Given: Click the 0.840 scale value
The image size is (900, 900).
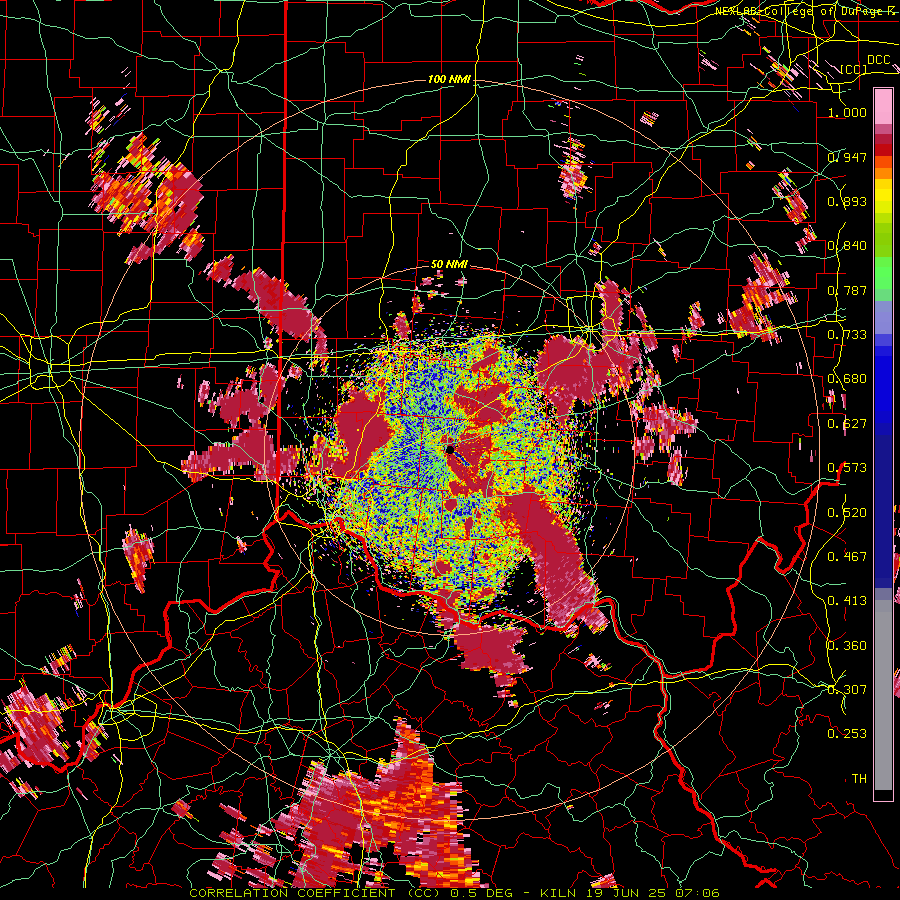Looking at the screenshot, I should point(847,246).
